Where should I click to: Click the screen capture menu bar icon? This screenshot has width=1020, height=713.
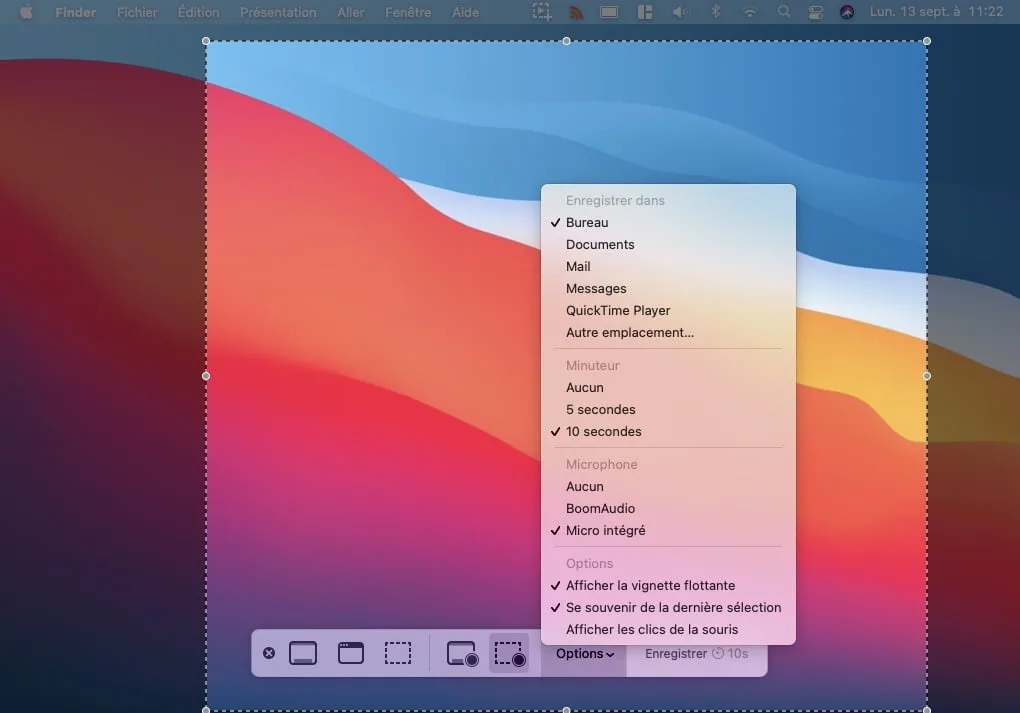pyautogui.click(x=542, y=12)
